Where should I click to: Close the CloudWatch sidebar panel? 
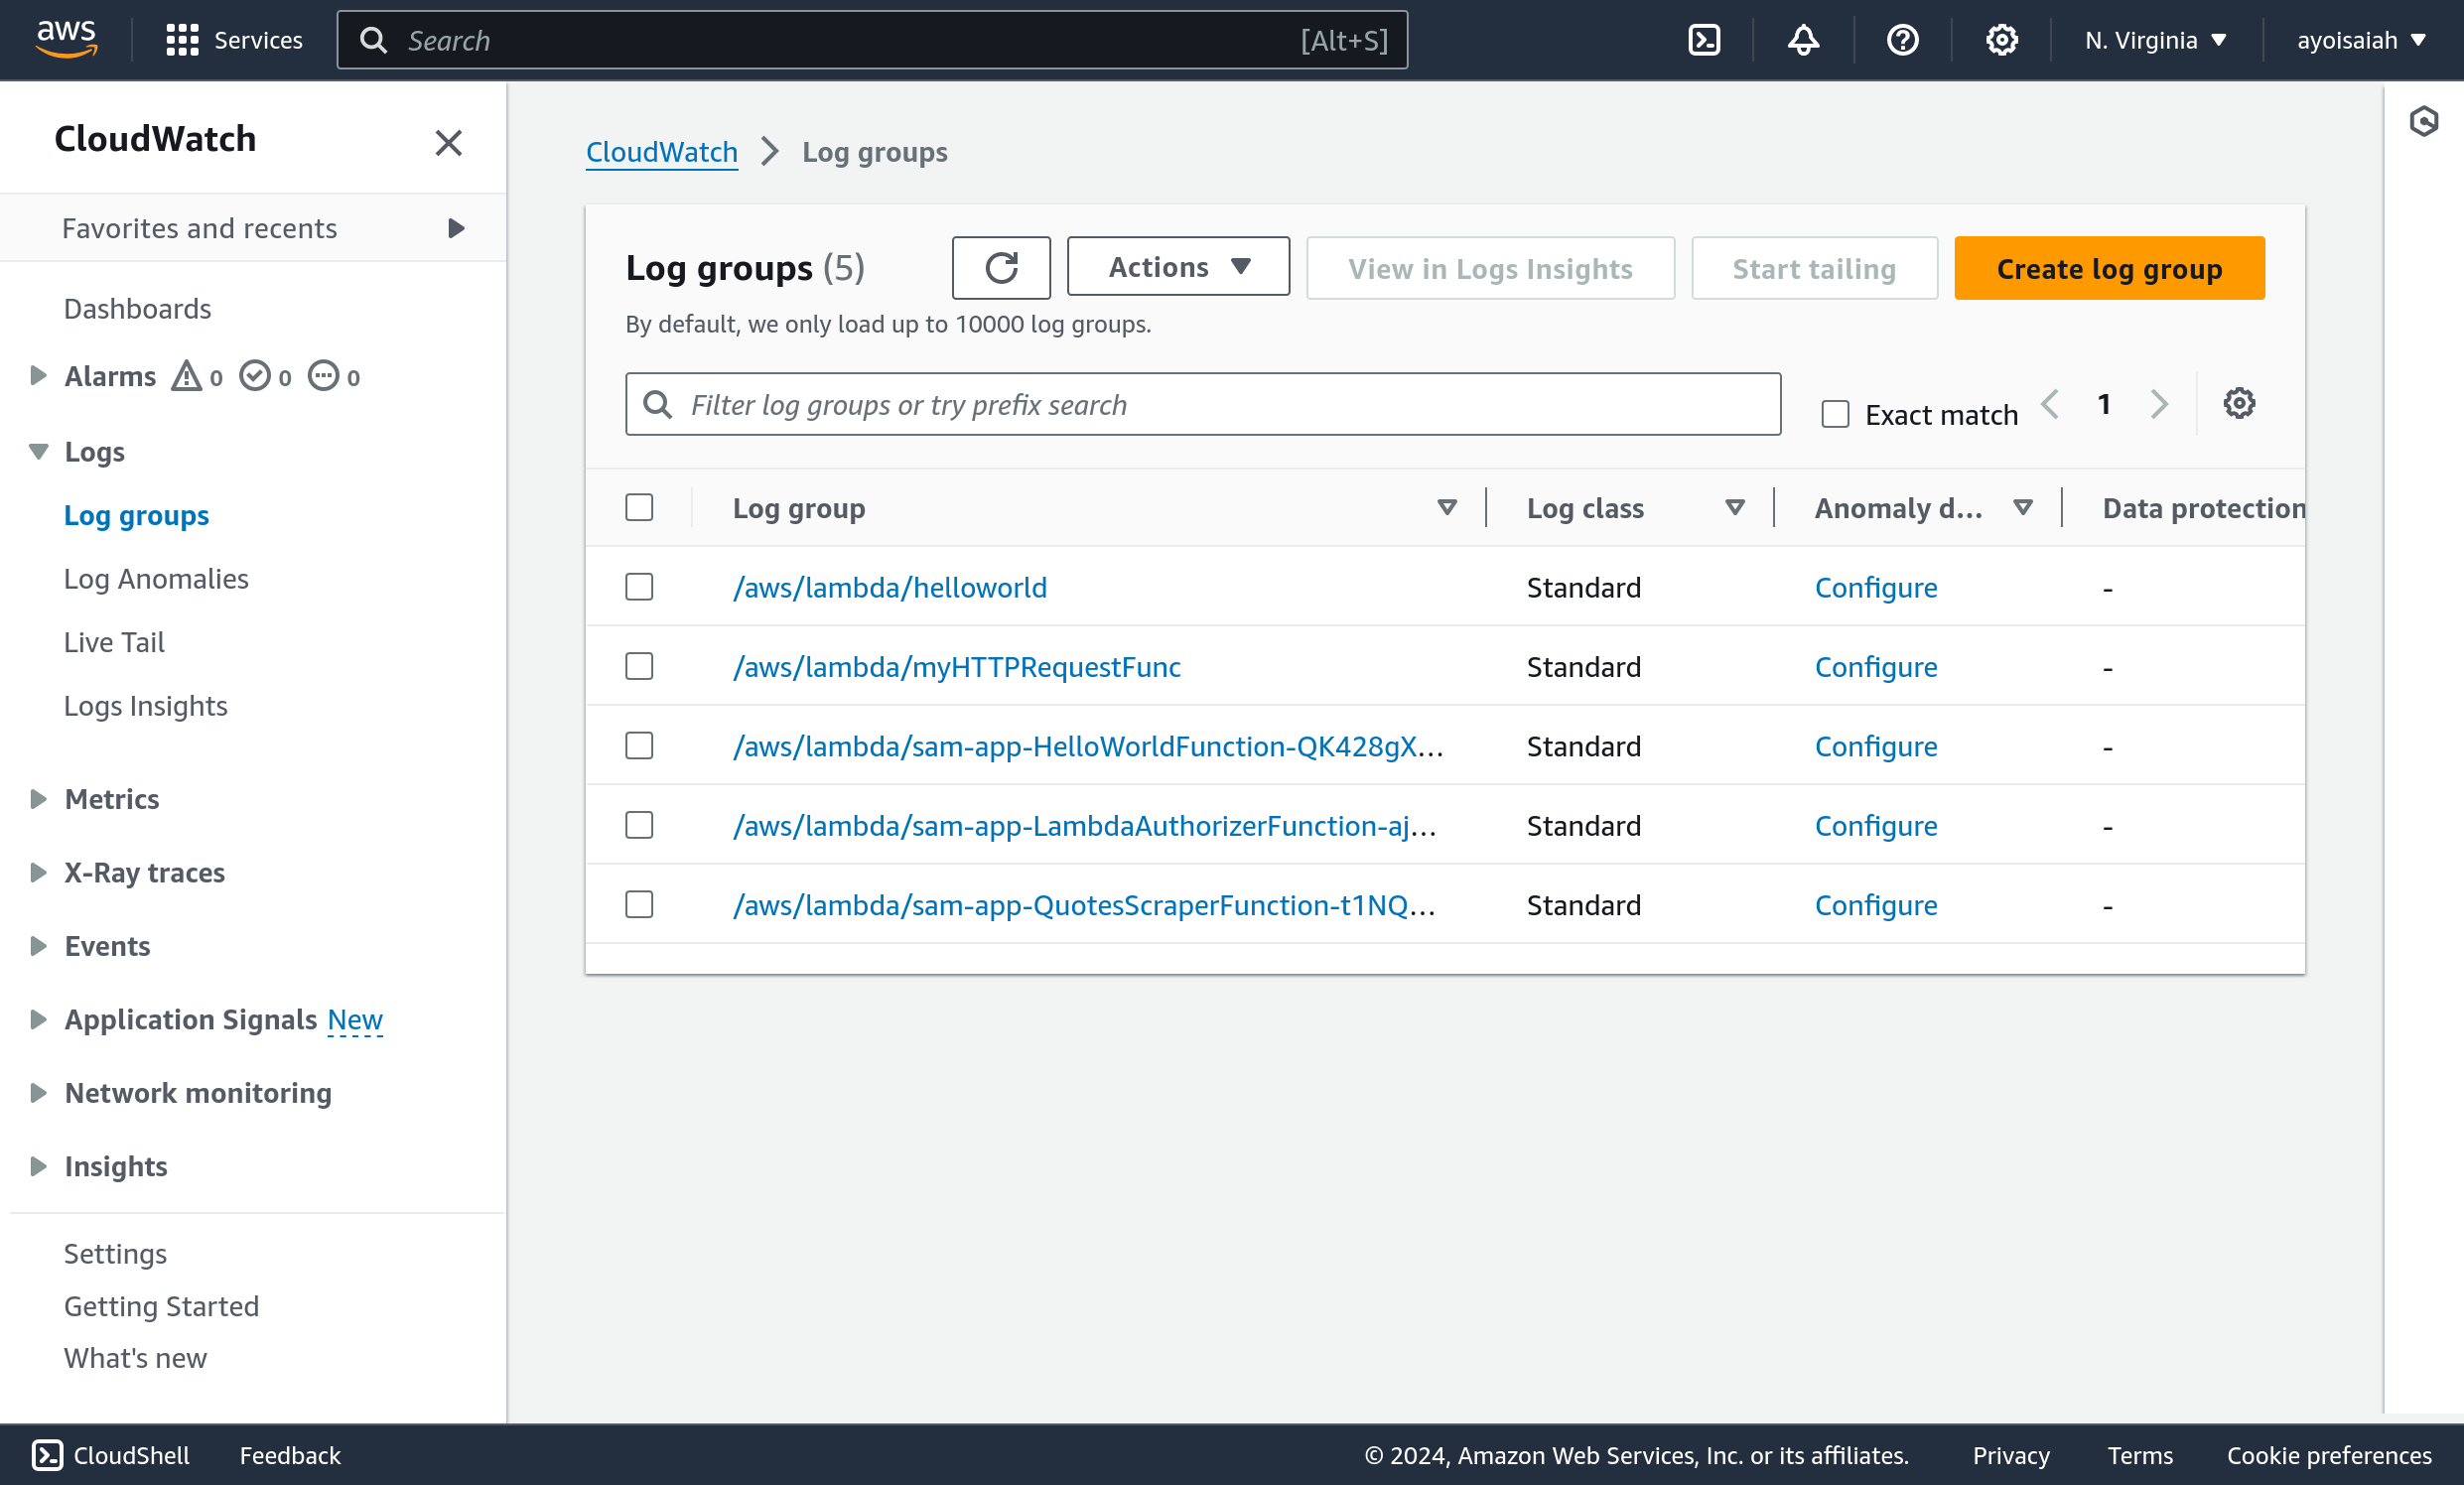pos(448,143)
